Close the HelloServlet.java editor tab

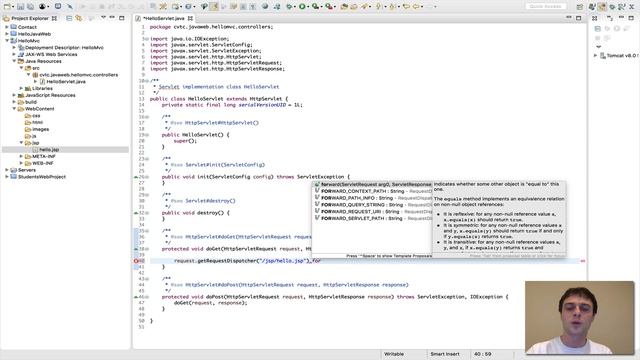point(190,18)
